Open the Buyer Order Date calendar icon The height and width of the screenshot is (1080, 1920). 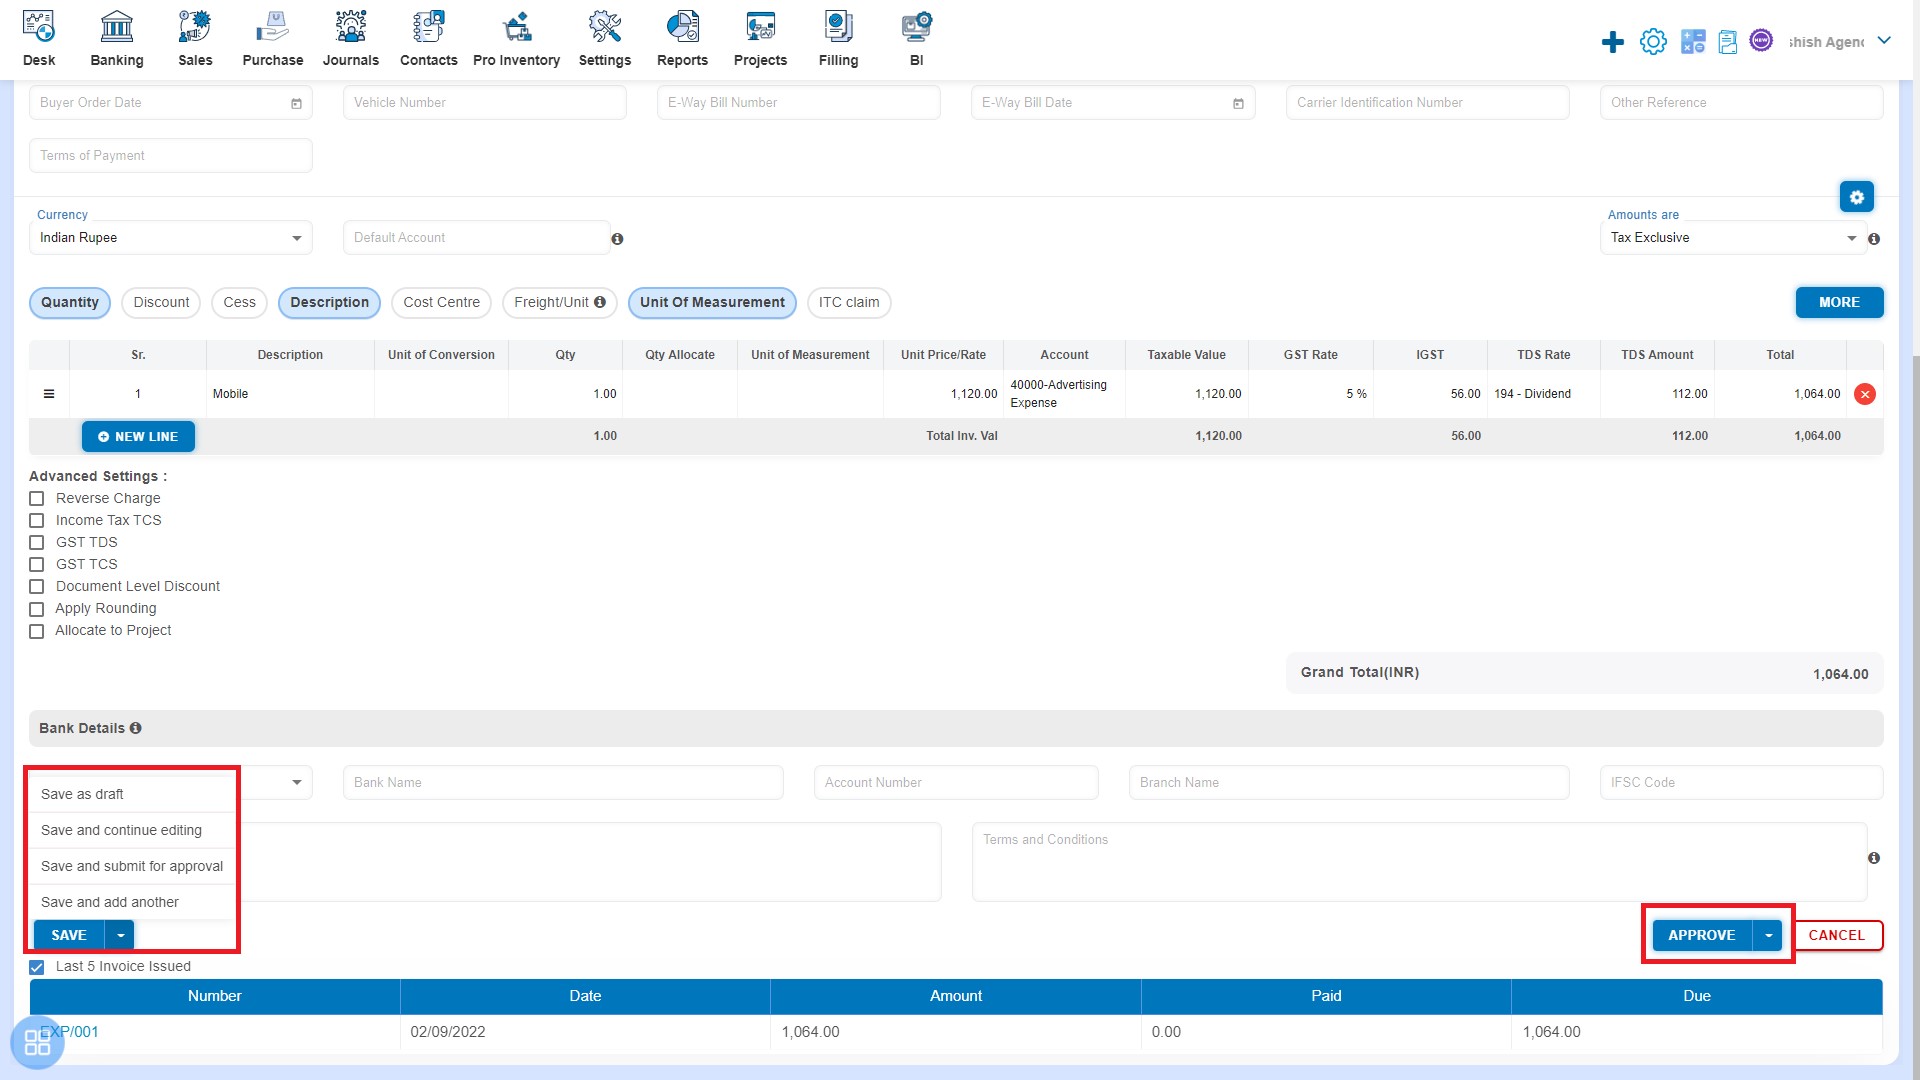pyautogui.click(x=296, y=103)
